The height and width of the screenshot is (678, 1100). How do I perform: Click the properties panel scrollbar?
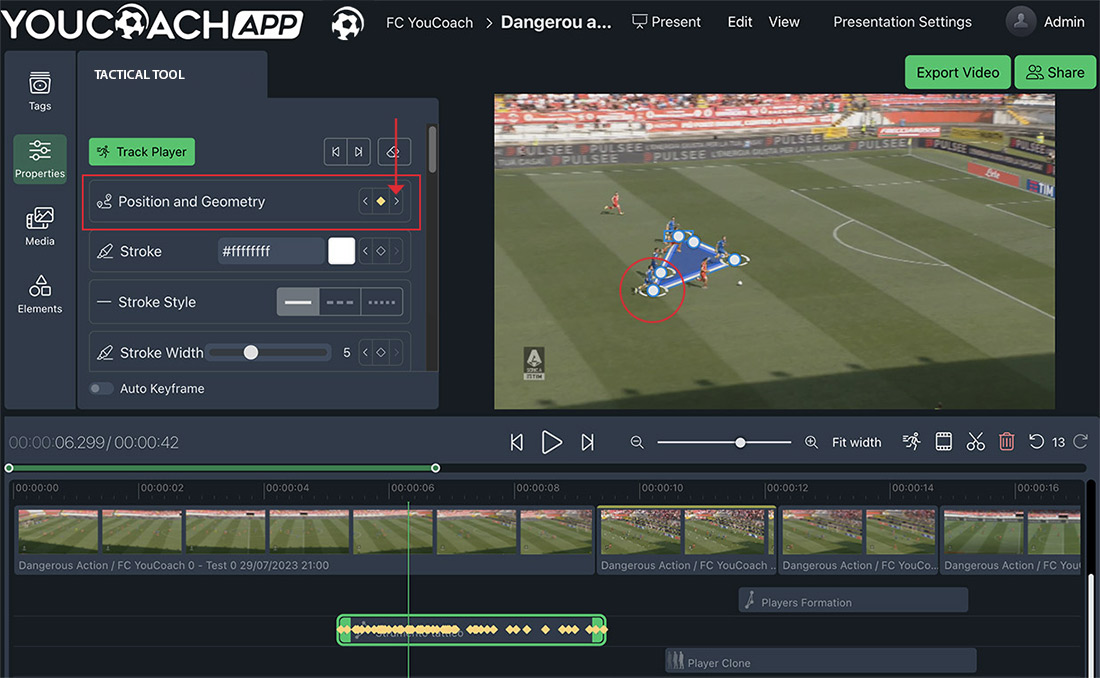[x=432, y=149]
